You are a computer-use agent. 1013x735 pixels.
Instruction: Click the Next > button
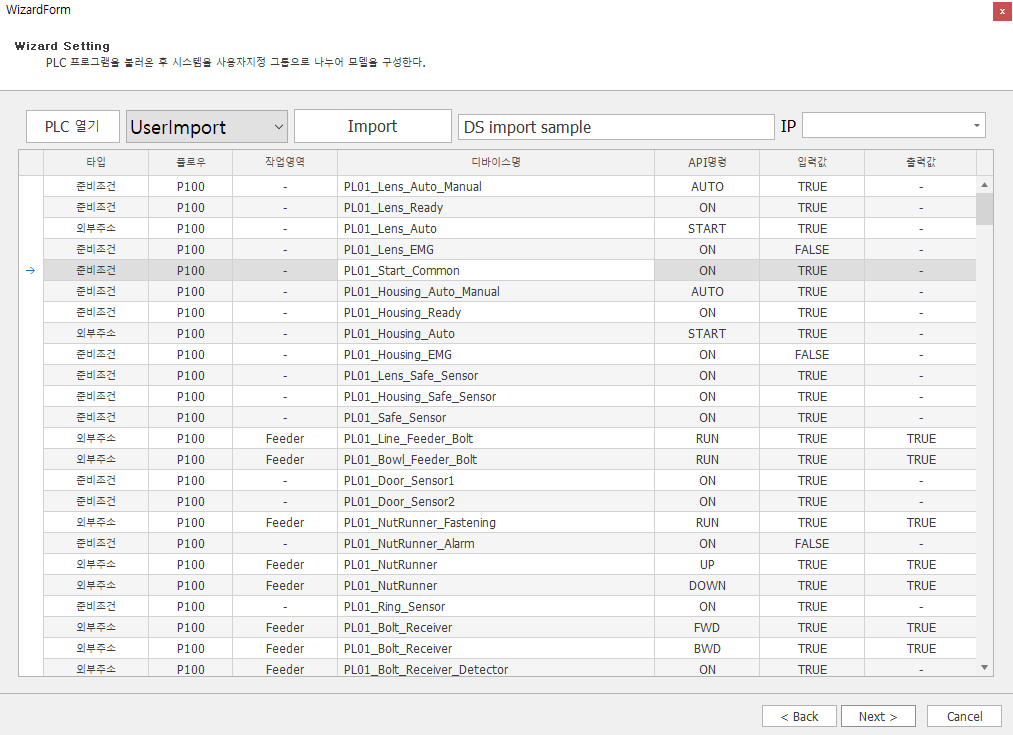point(877,716)
